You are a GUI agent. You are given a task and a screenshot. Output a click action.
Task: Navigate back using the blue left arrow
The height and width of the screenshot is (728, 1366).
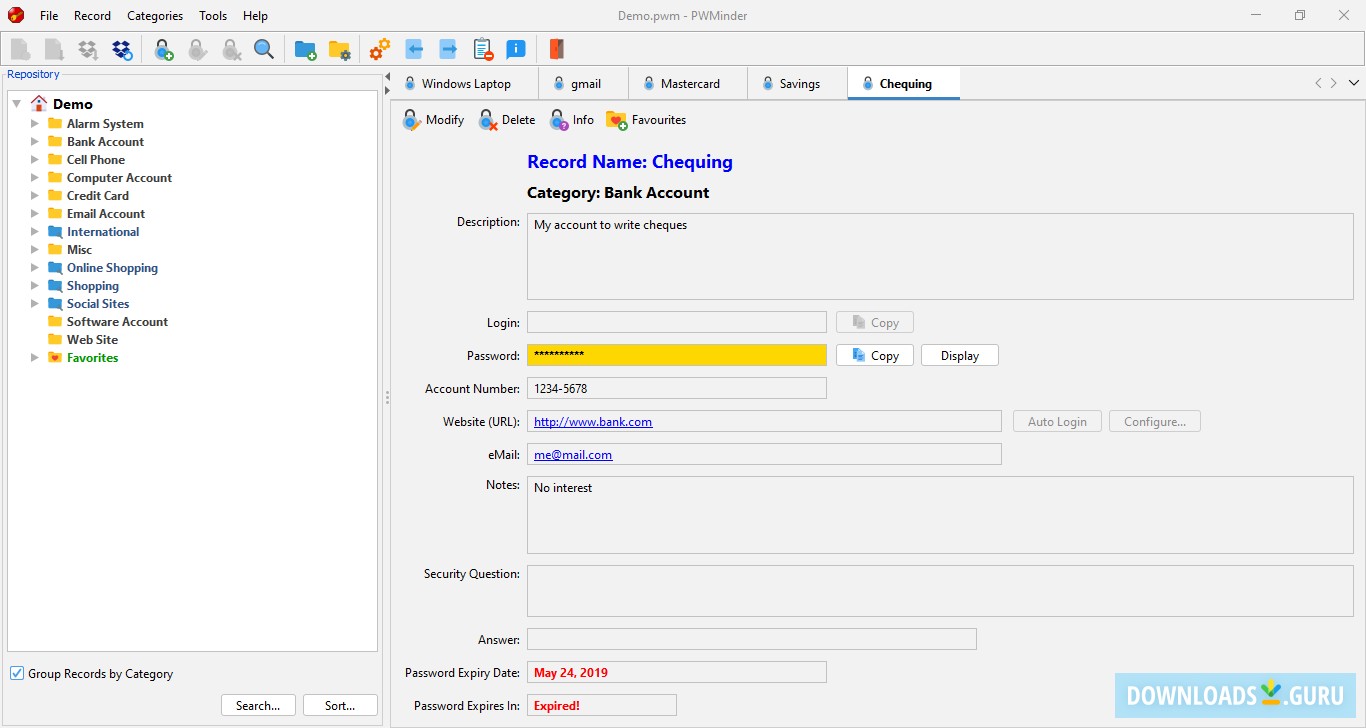[x=414, y=48]
